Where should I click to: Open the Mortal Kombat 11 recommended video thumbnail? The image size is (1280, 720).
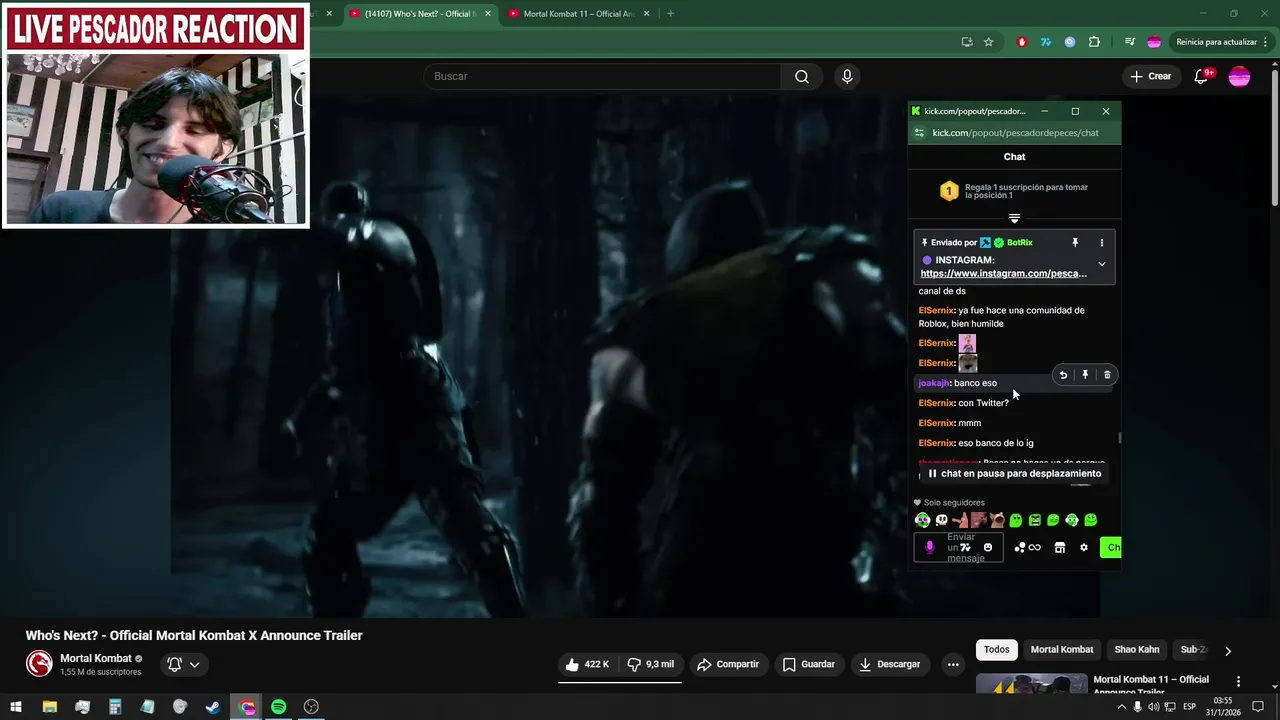pos(1031,685)
